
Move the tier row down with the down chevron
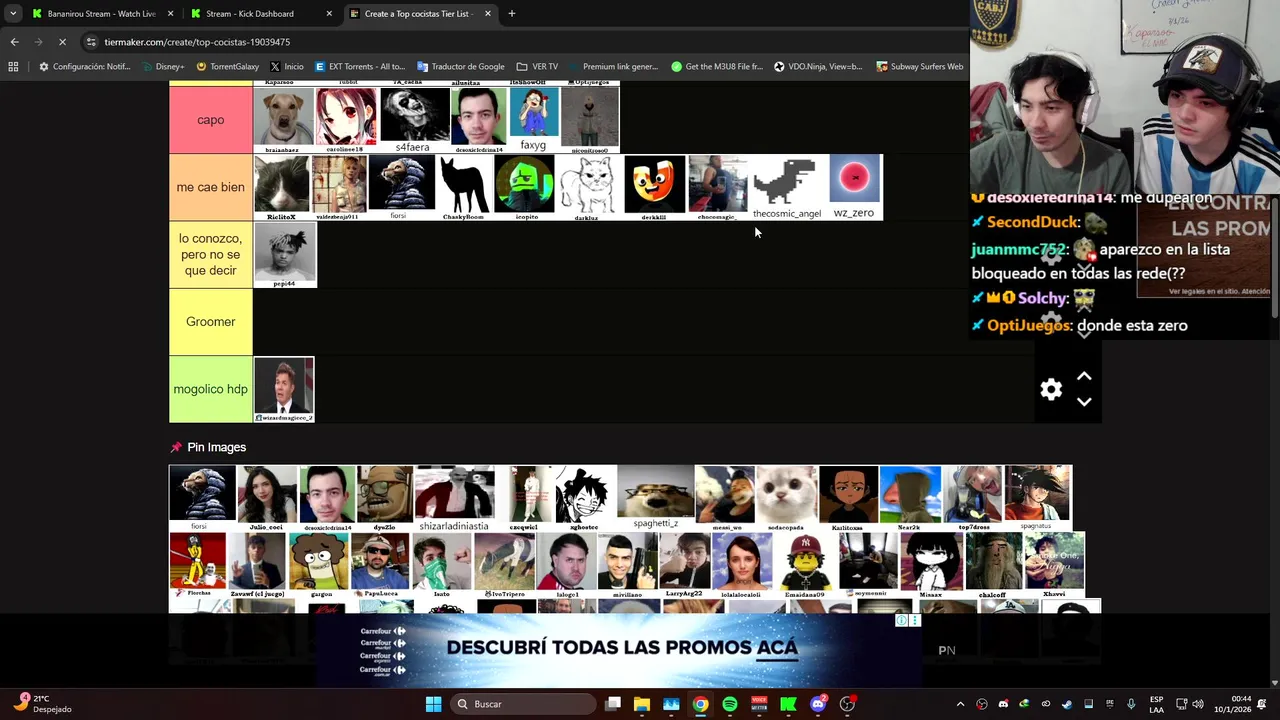(1084, 402)
